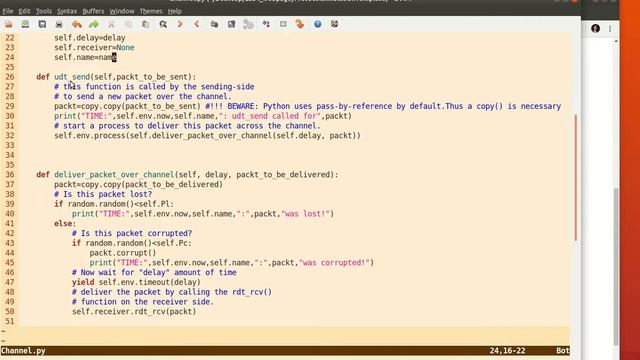This screenshot has width=640, height=360.
Task: Click the Paste clipboard toolbar icon
Action: click(x=145, y=24)
